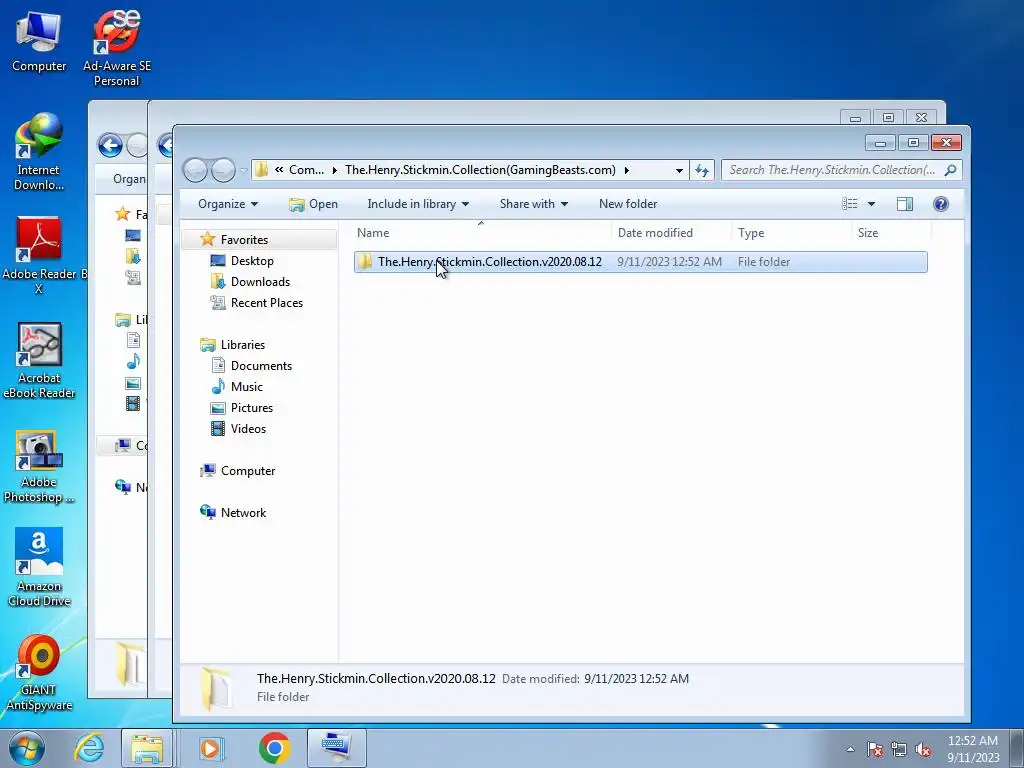1024x768 pixels.
Task: Launch GIANT AntiSpyware desktop icon
Action: 39,673
